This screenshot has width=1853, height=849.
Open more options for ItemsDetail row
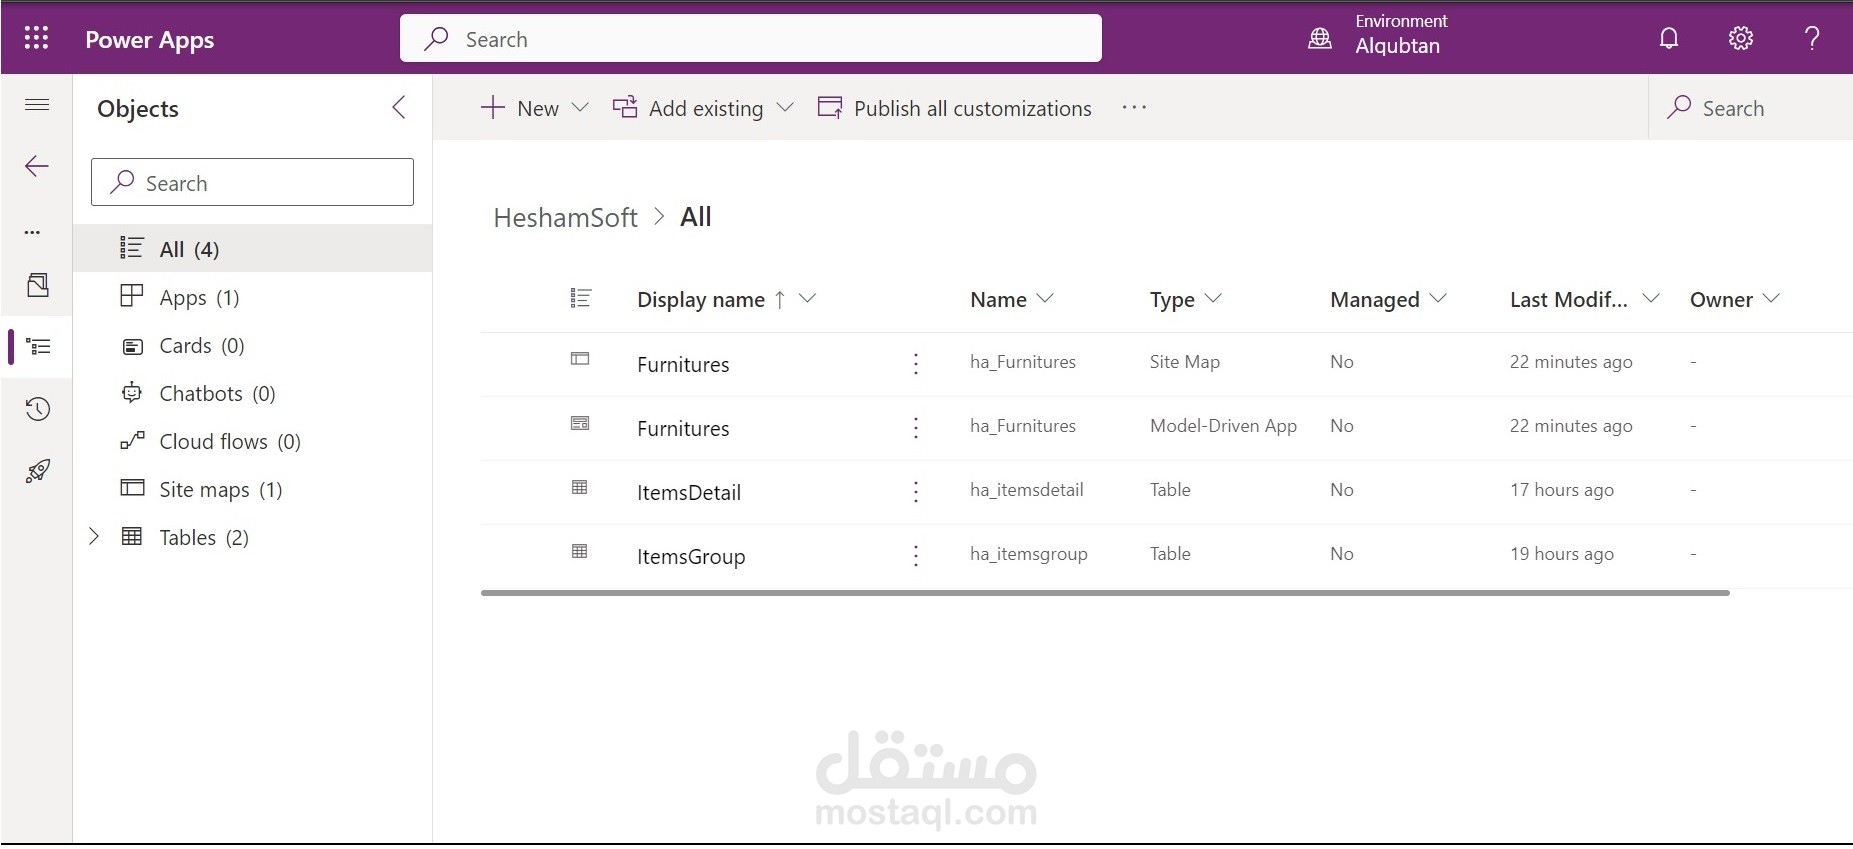coord(916,492)
